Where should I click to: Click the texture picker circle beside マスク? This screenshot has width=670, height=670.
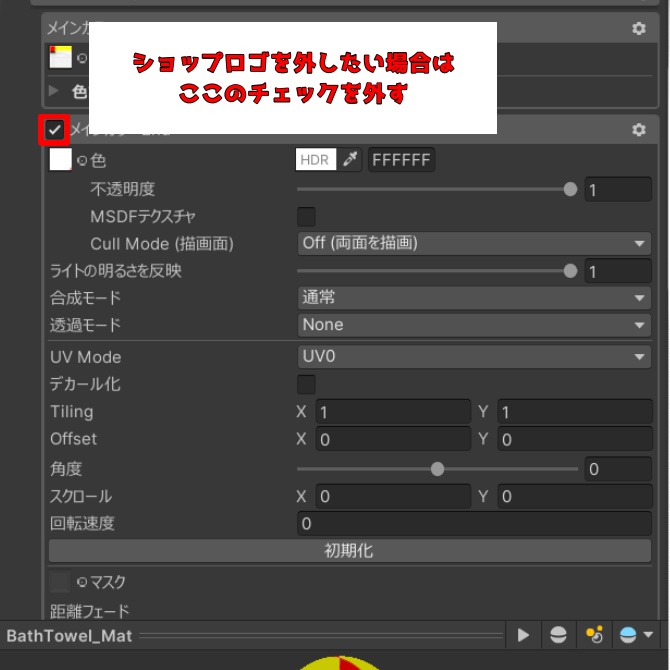82,582
